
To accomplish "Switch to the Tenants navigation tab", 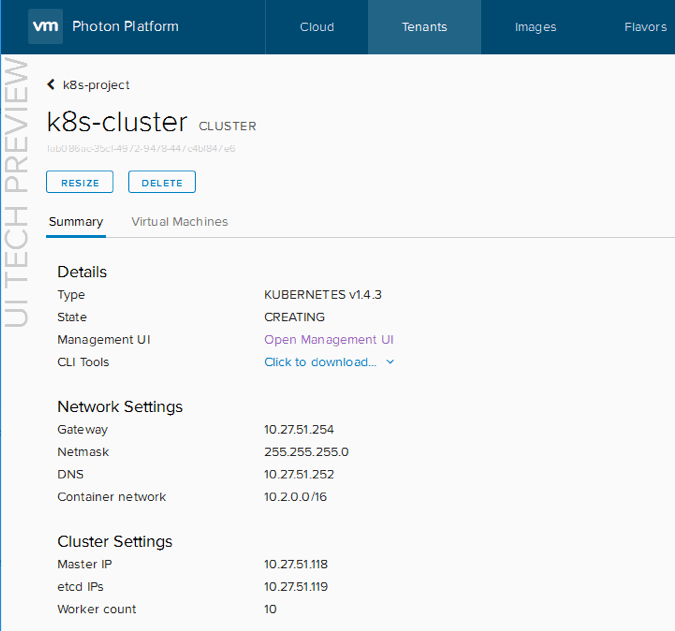I will pos(424,27).
